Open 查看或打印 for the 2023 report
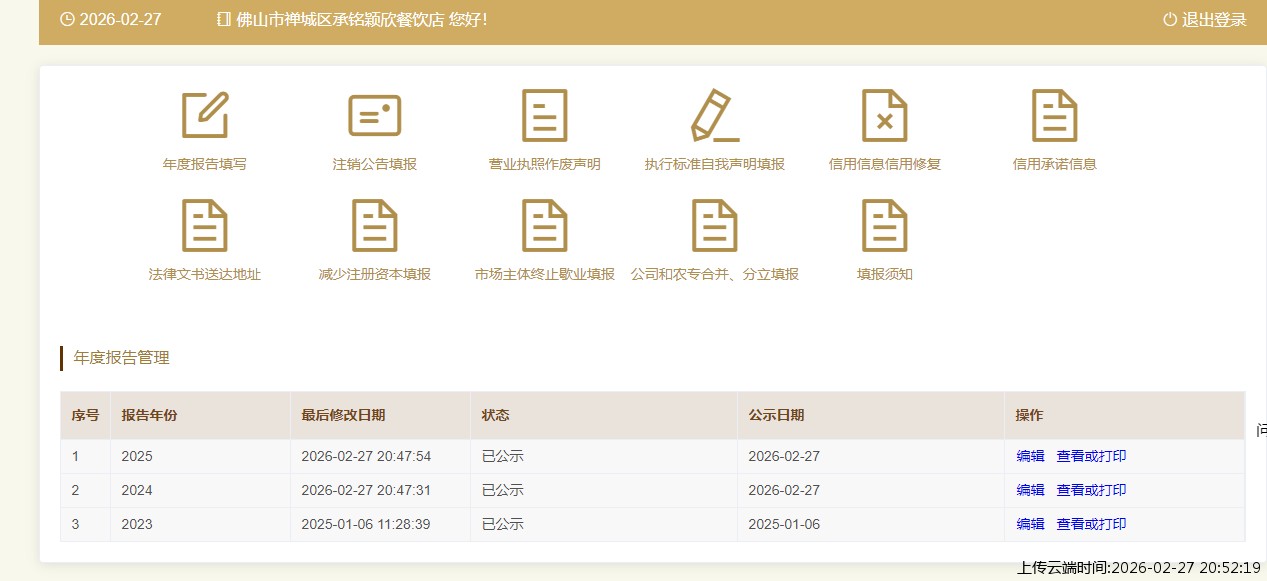The width and height of the screenshot is (1267, 581). pos(1091,524)
